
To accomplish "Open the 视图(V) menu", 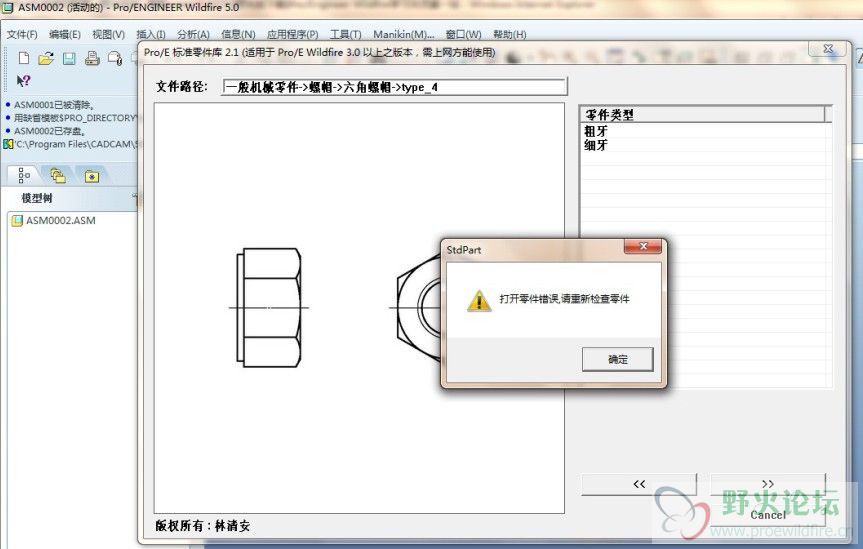I will click(x=108, y=35).
